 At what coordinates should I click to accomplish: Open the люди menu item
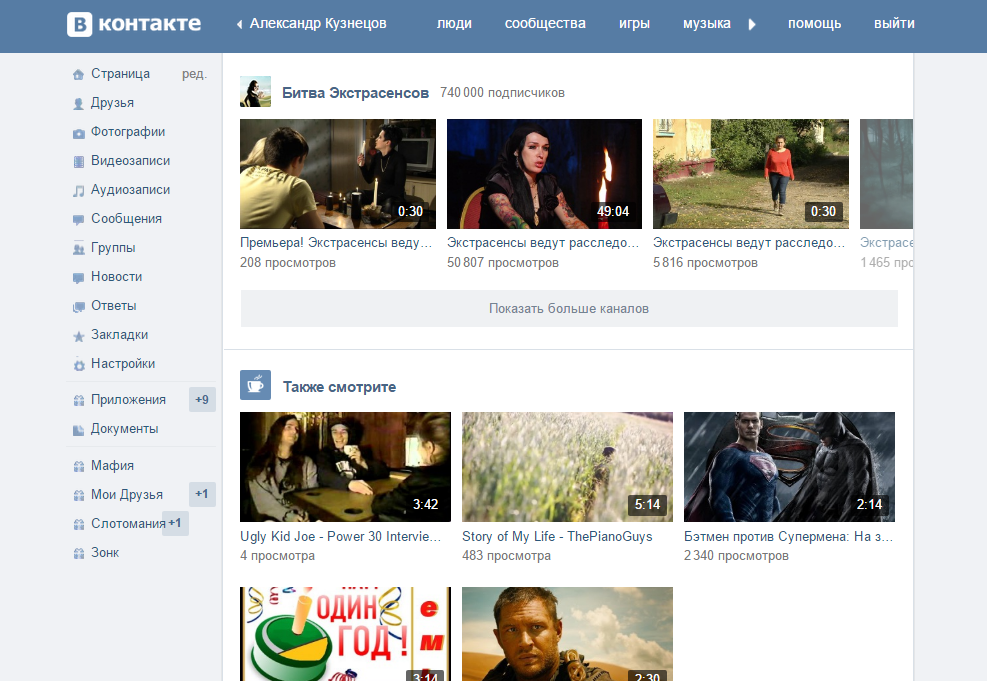[454, 23]
